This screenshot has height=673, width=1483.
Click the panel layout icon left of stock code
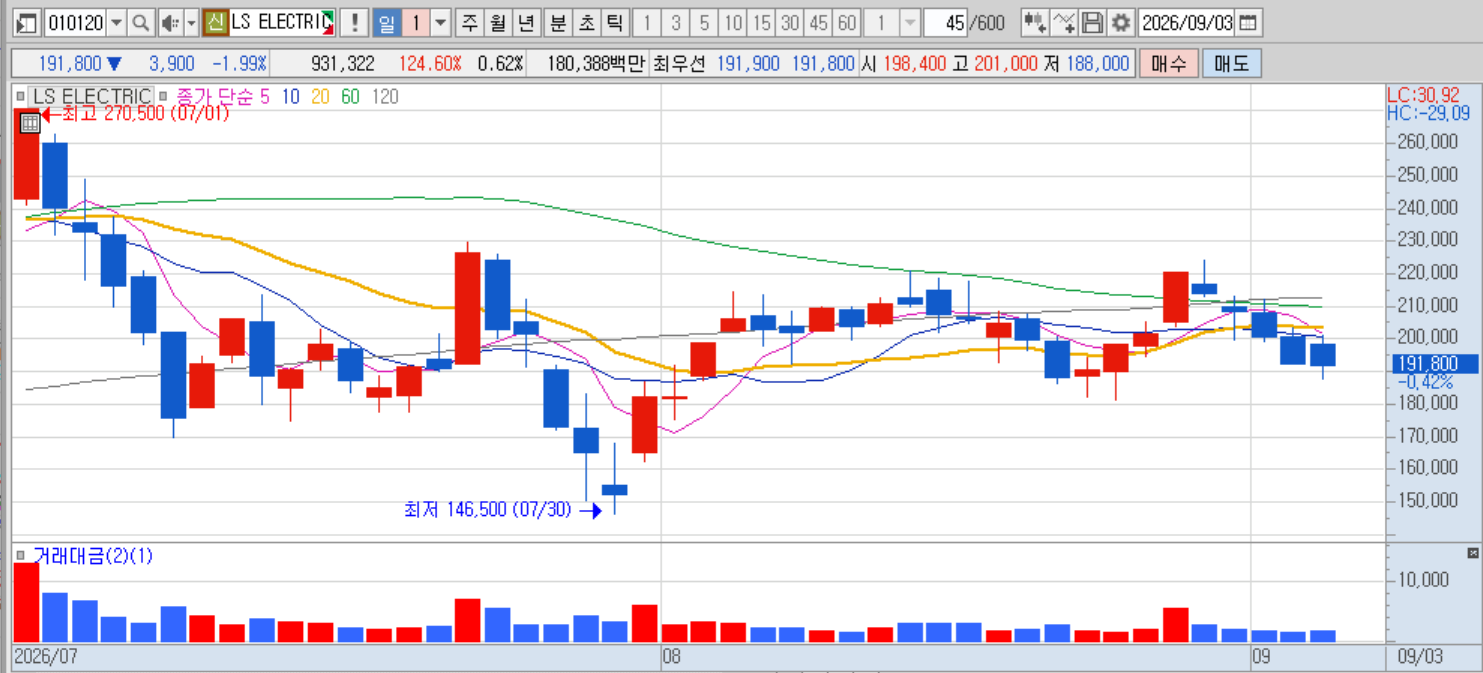pos(28,22)
